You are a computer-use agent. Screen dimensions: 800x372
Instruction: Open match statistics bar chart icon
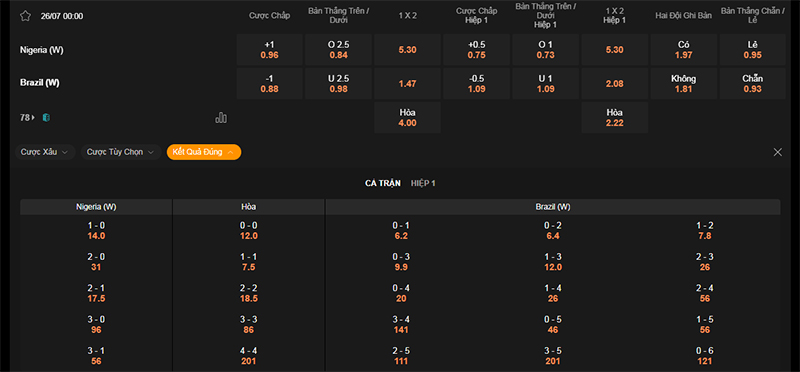pos(221,118)
